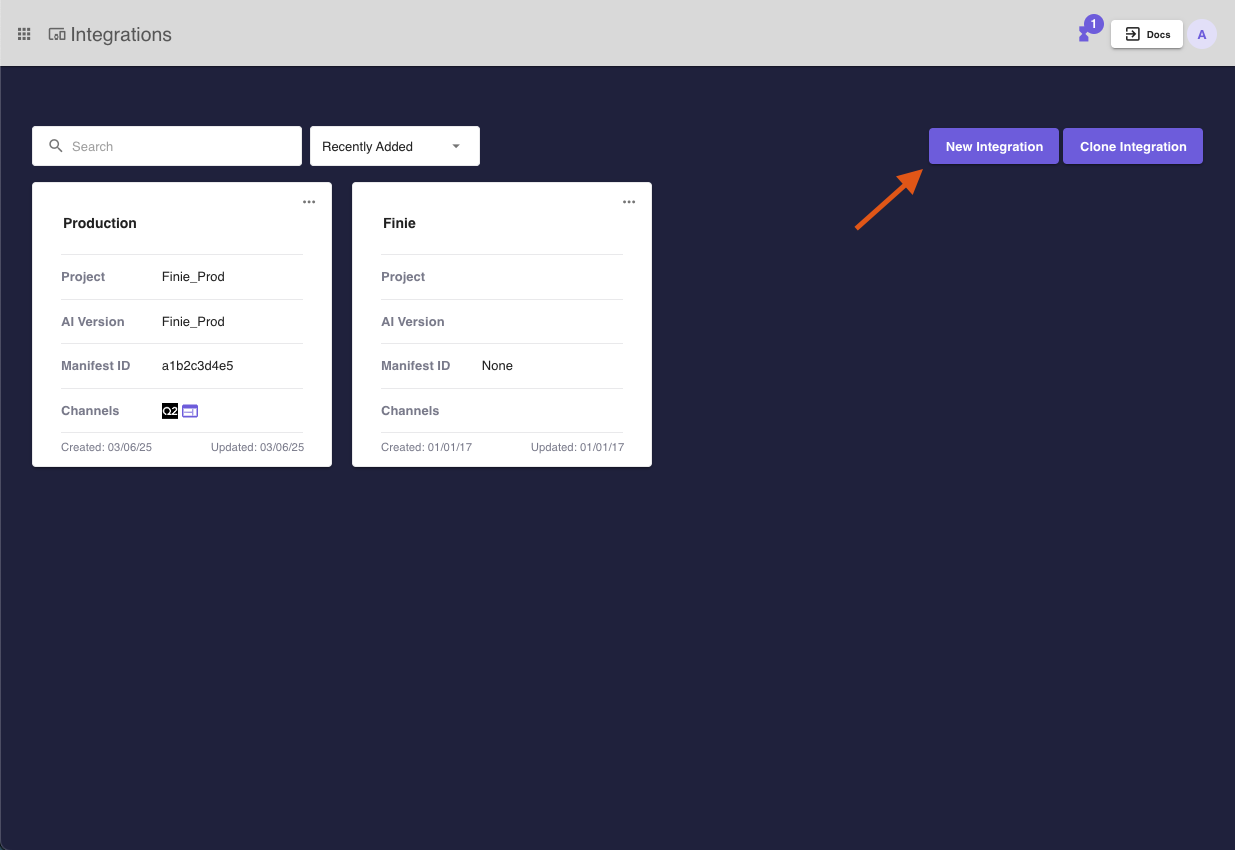This screenshot has height=850, width=1235.
Task: Click Created: 03/06/25 on Production card
Action: click(106, 447)
